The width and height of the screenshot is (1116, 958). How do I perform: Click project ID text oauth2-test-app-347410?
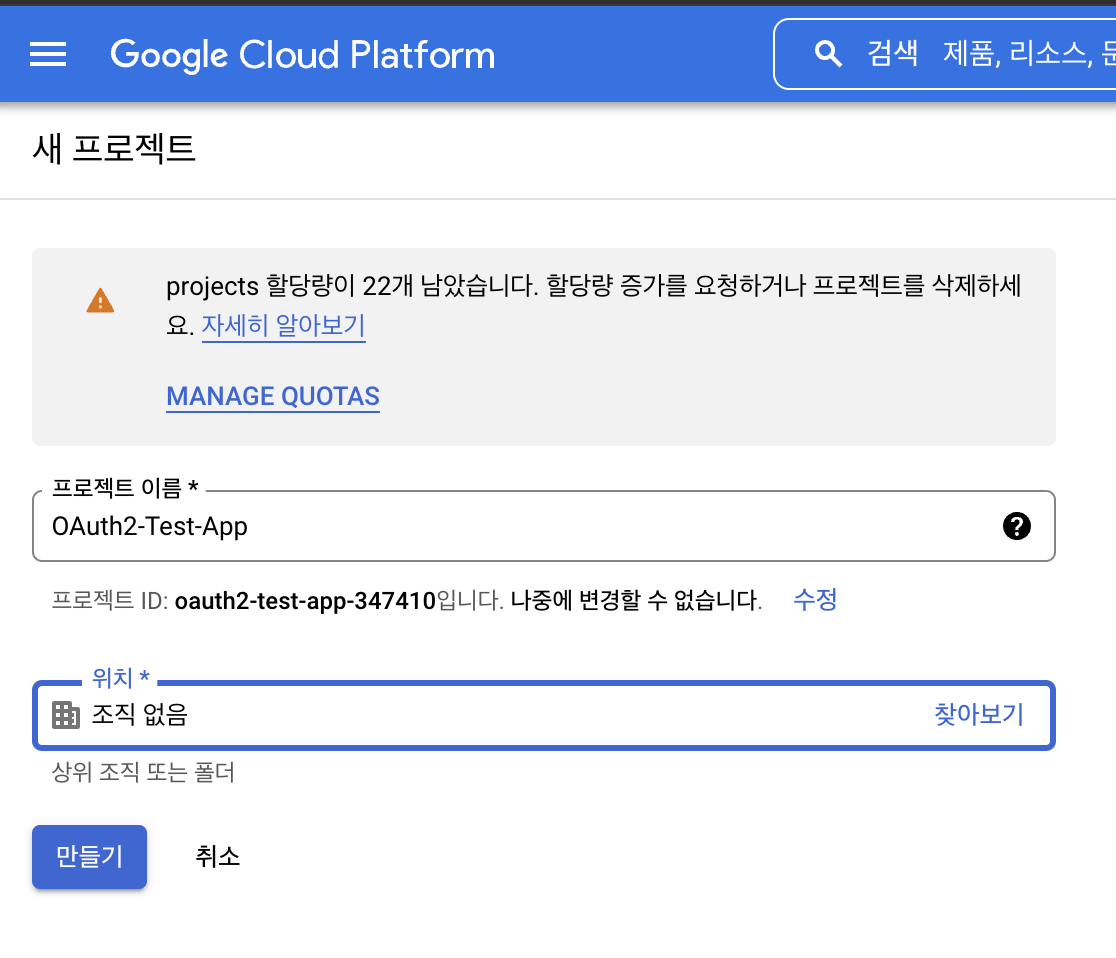(305, 601)
